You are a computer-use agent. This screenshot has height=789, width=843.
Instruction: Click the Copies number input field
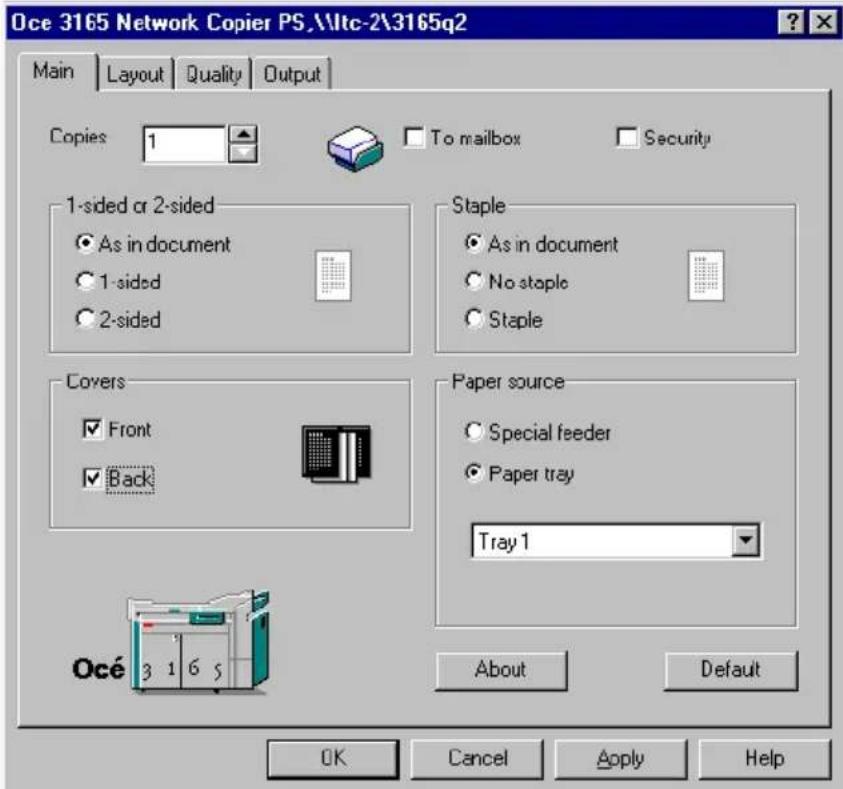(x=184, y=144)
